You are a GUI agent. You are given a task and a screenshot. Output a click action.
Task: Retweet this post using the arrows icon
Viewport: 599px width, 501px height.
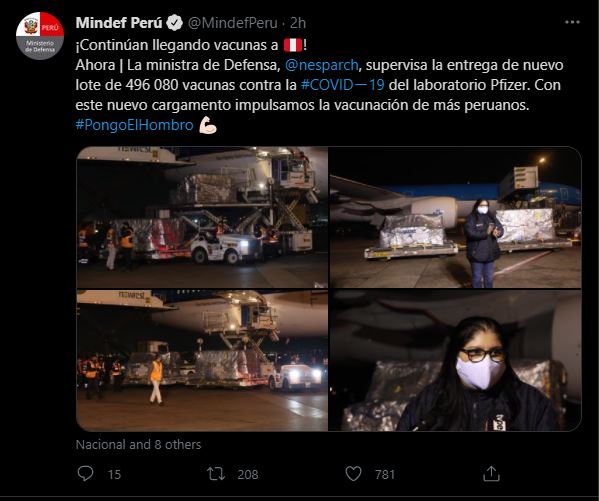[x=216, y=474]
